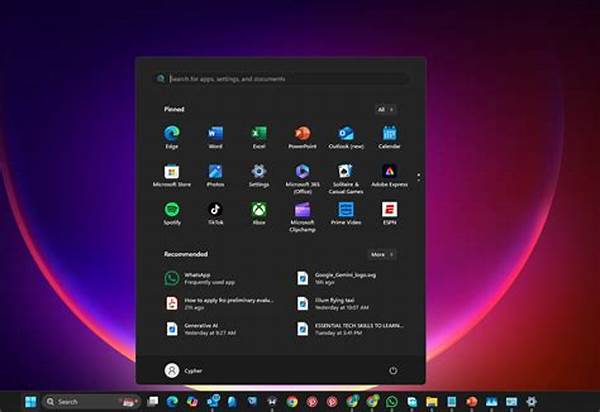
Task: Open ESSENTIAL TECH SKILLS TO LEARN file
Action: [352, 329]
